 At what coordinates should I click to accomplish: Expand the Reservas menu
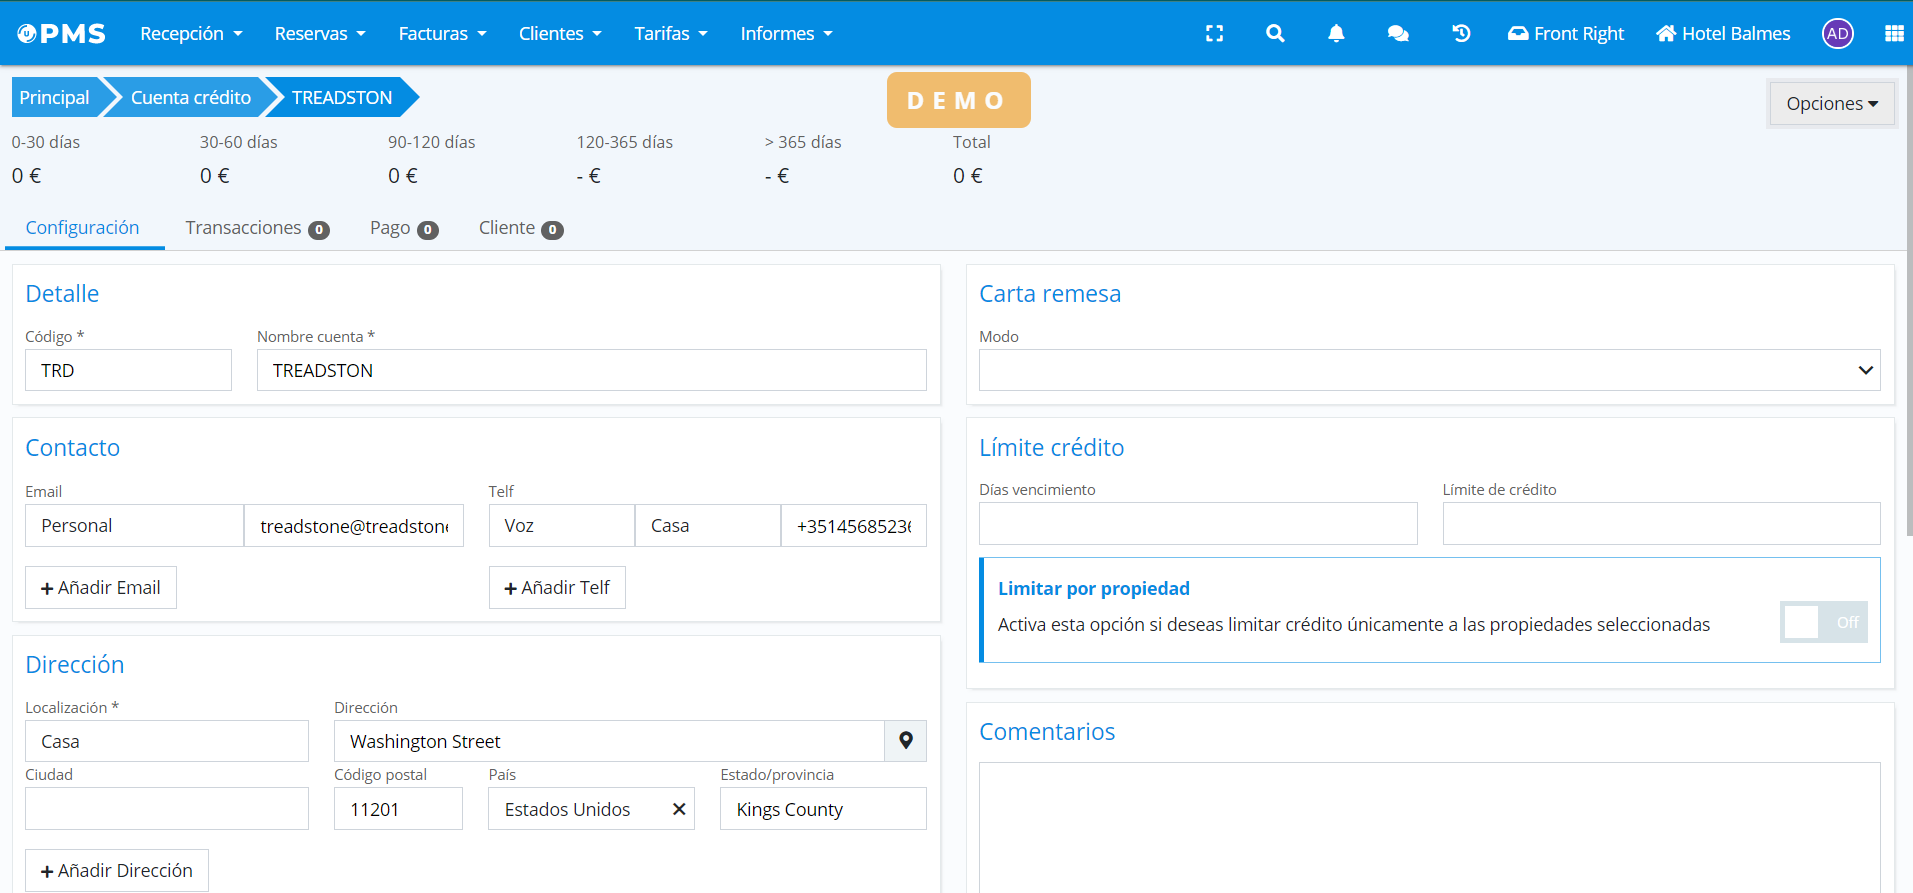(x=320, y=34)
